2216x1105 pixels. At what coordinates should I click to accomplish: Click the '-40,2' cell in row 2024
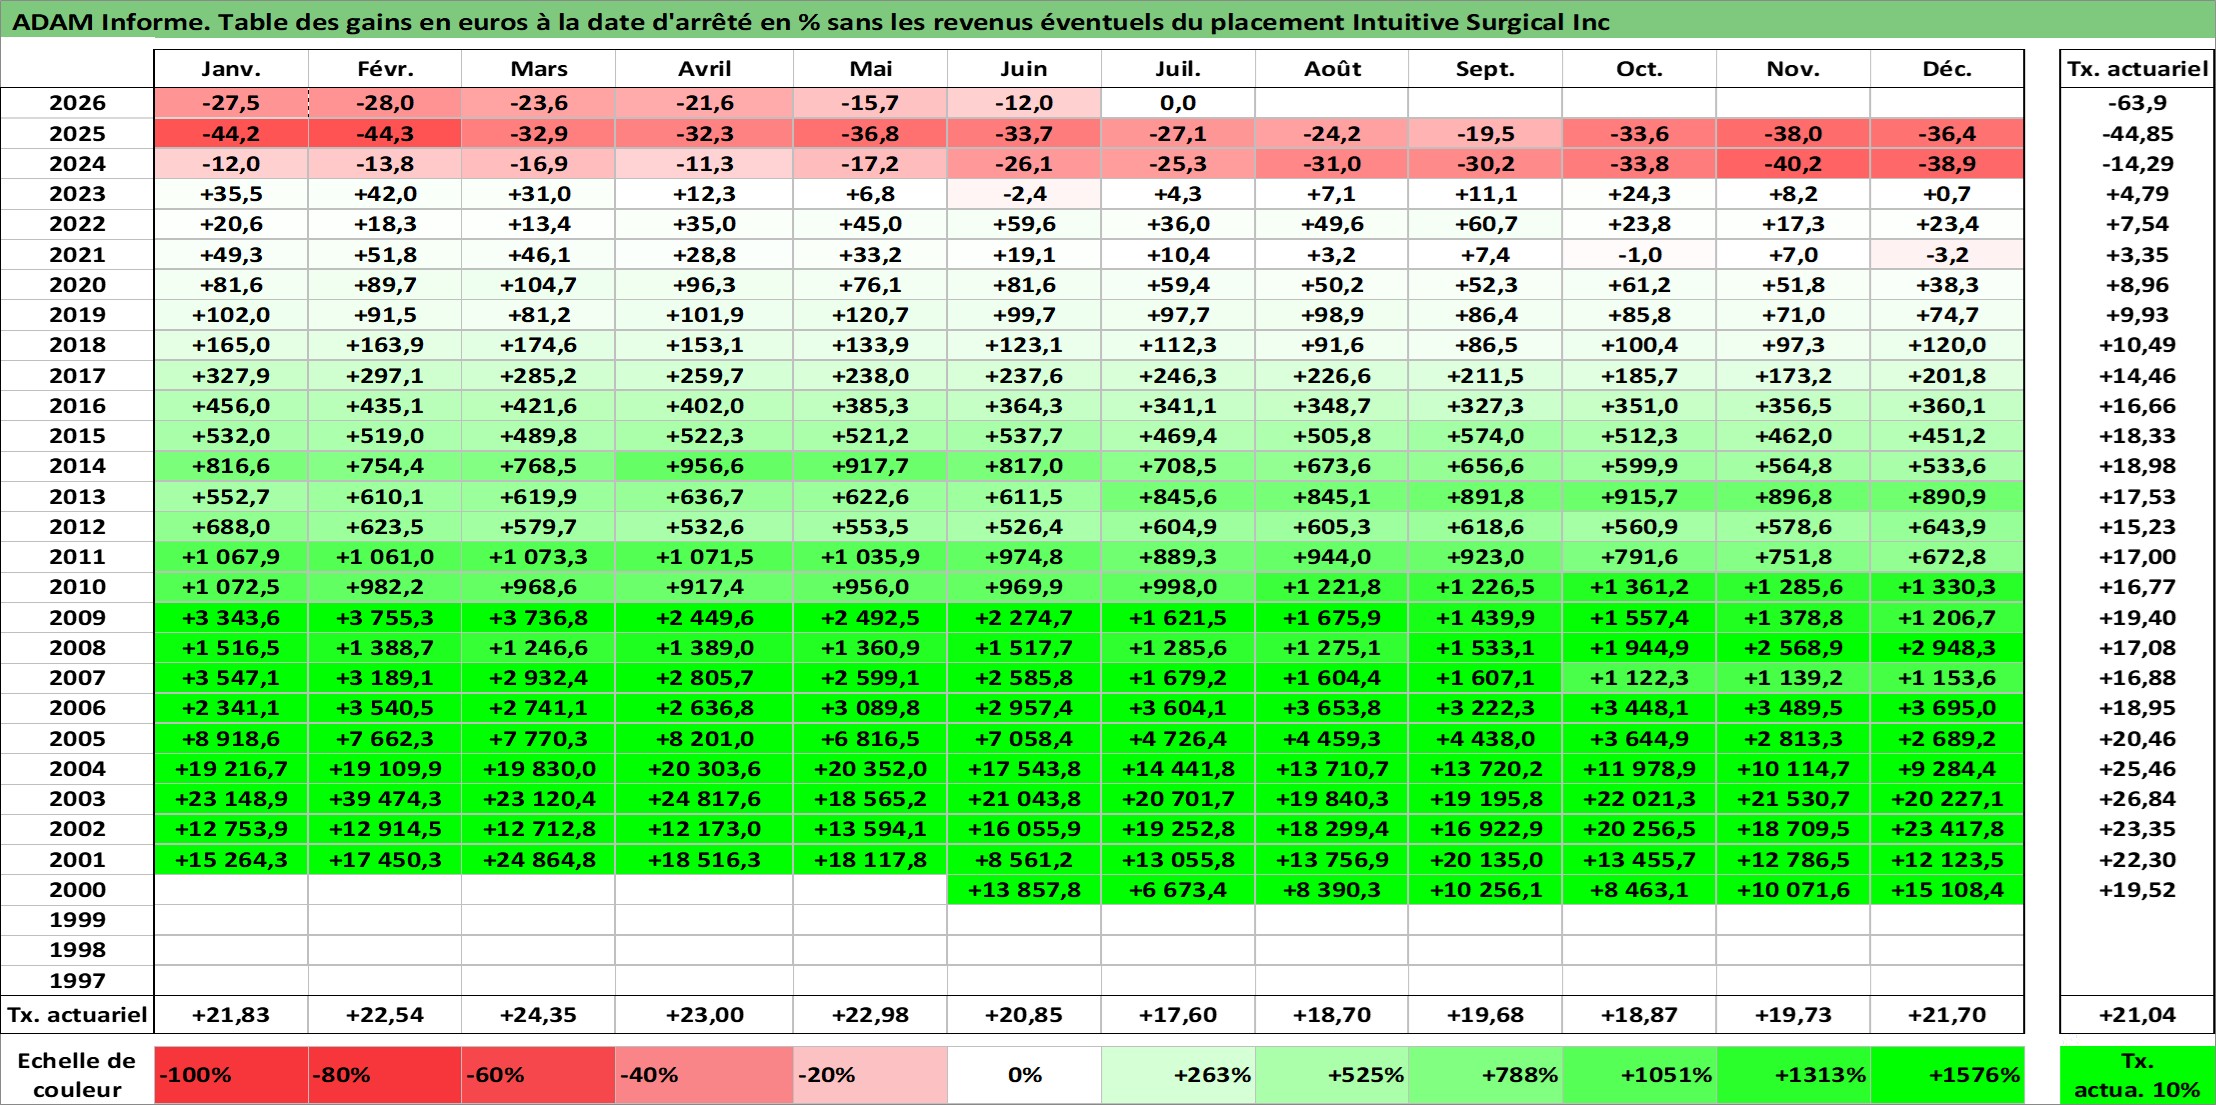(1793, 164)
